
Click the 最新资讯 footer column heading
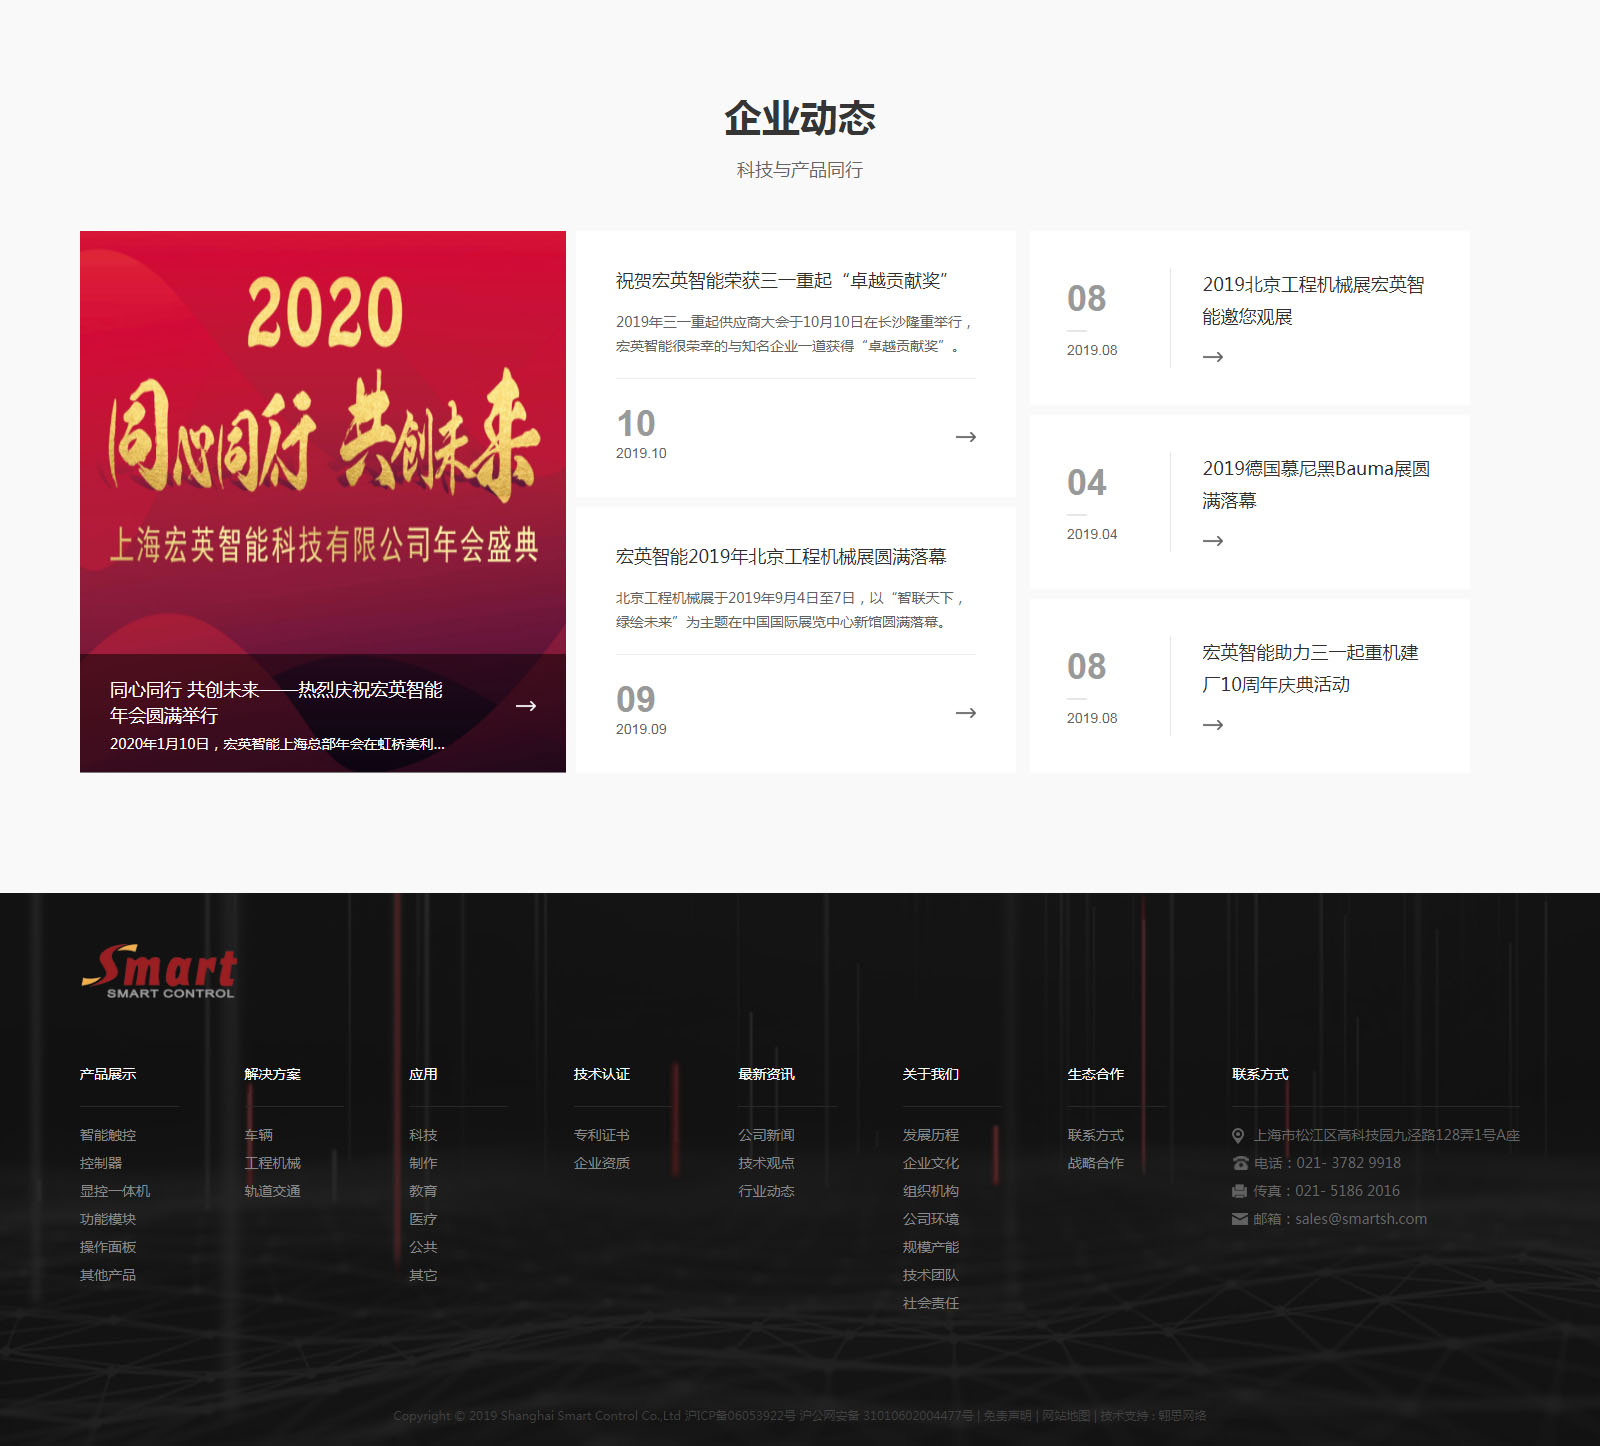point(767,1074)
